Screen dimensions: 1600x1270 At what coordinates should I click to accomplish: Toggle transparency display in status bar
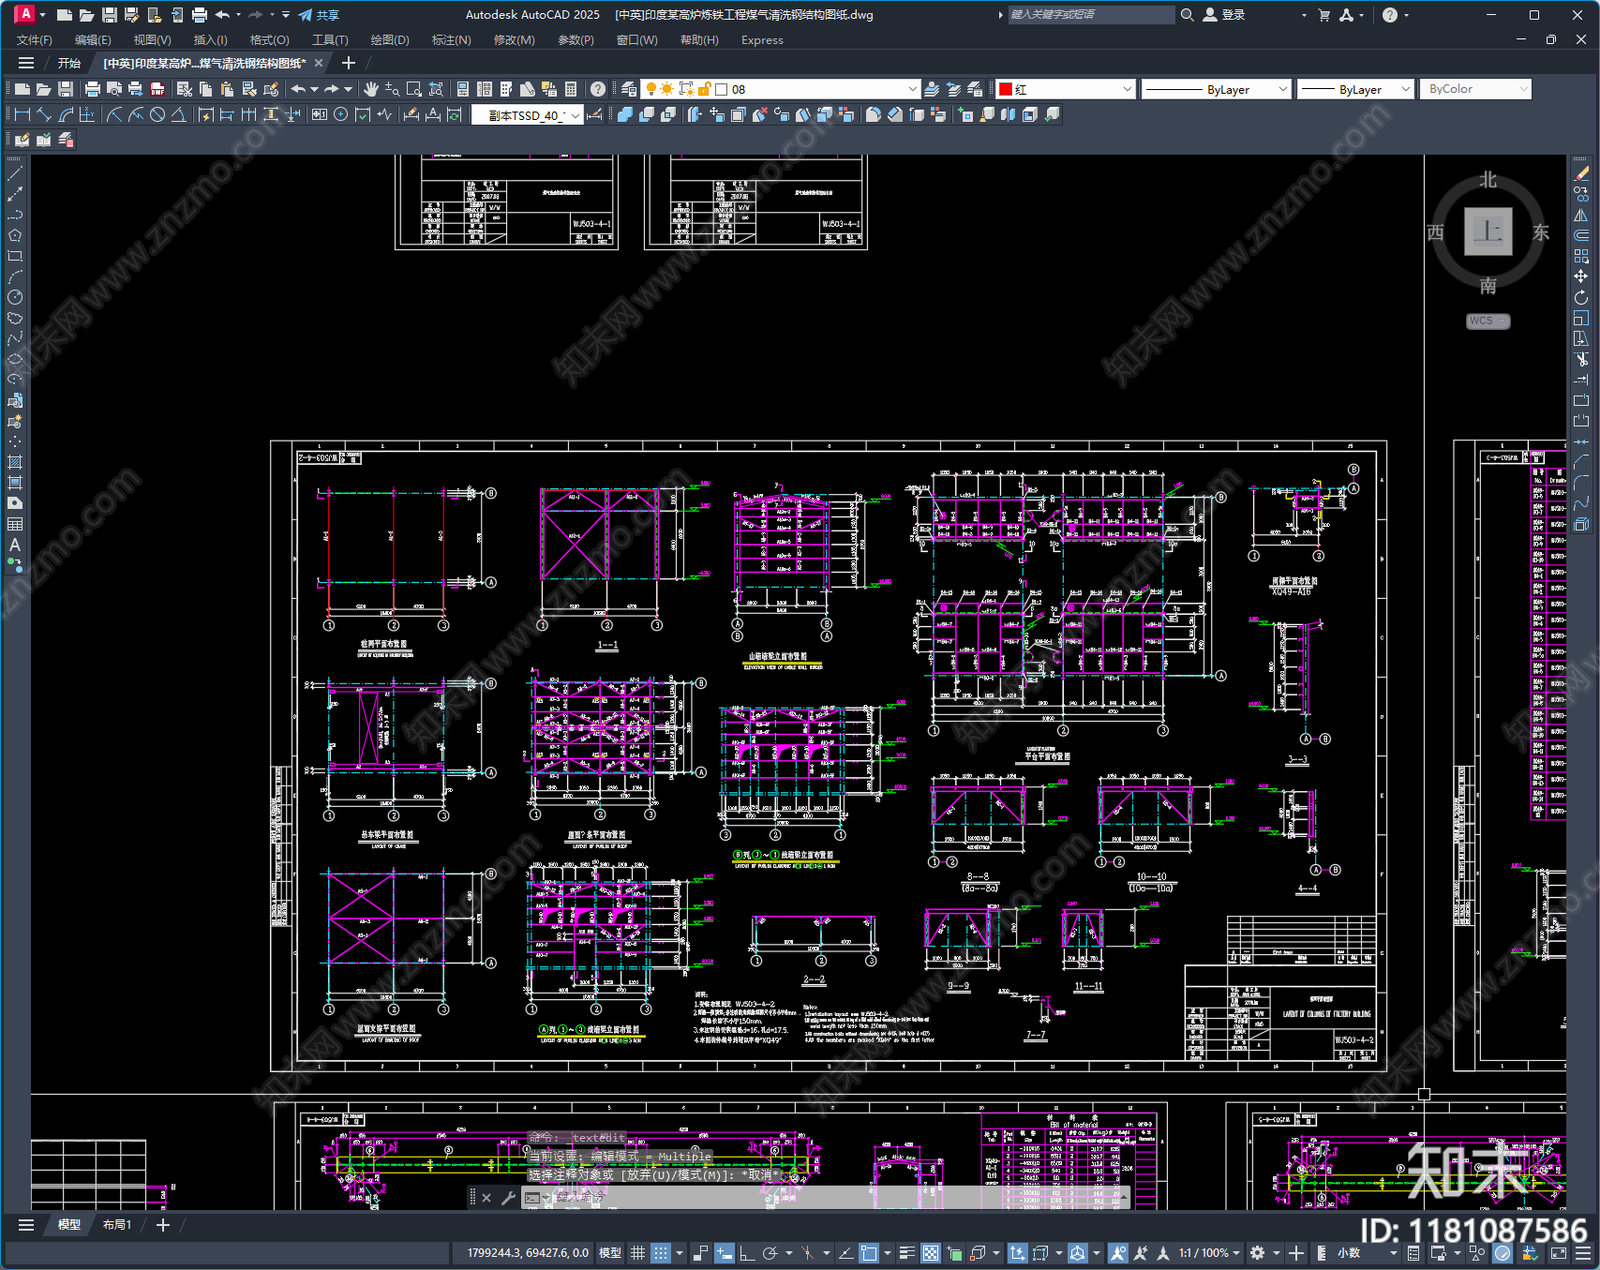(x=930, y=1253)
